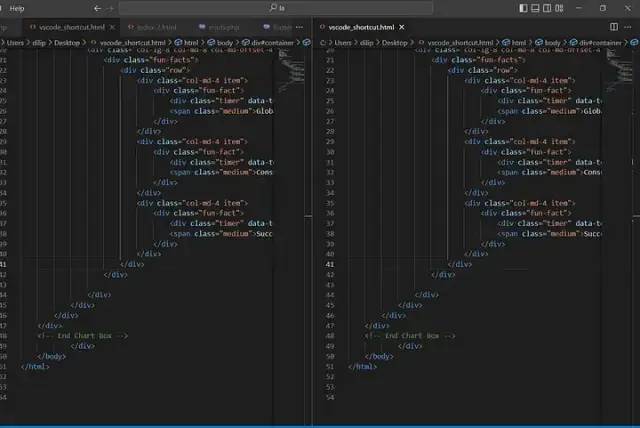This screenshot has width=640, height=428.
Task: Switch to the second html tab in left editor
Action: [152, 27]
